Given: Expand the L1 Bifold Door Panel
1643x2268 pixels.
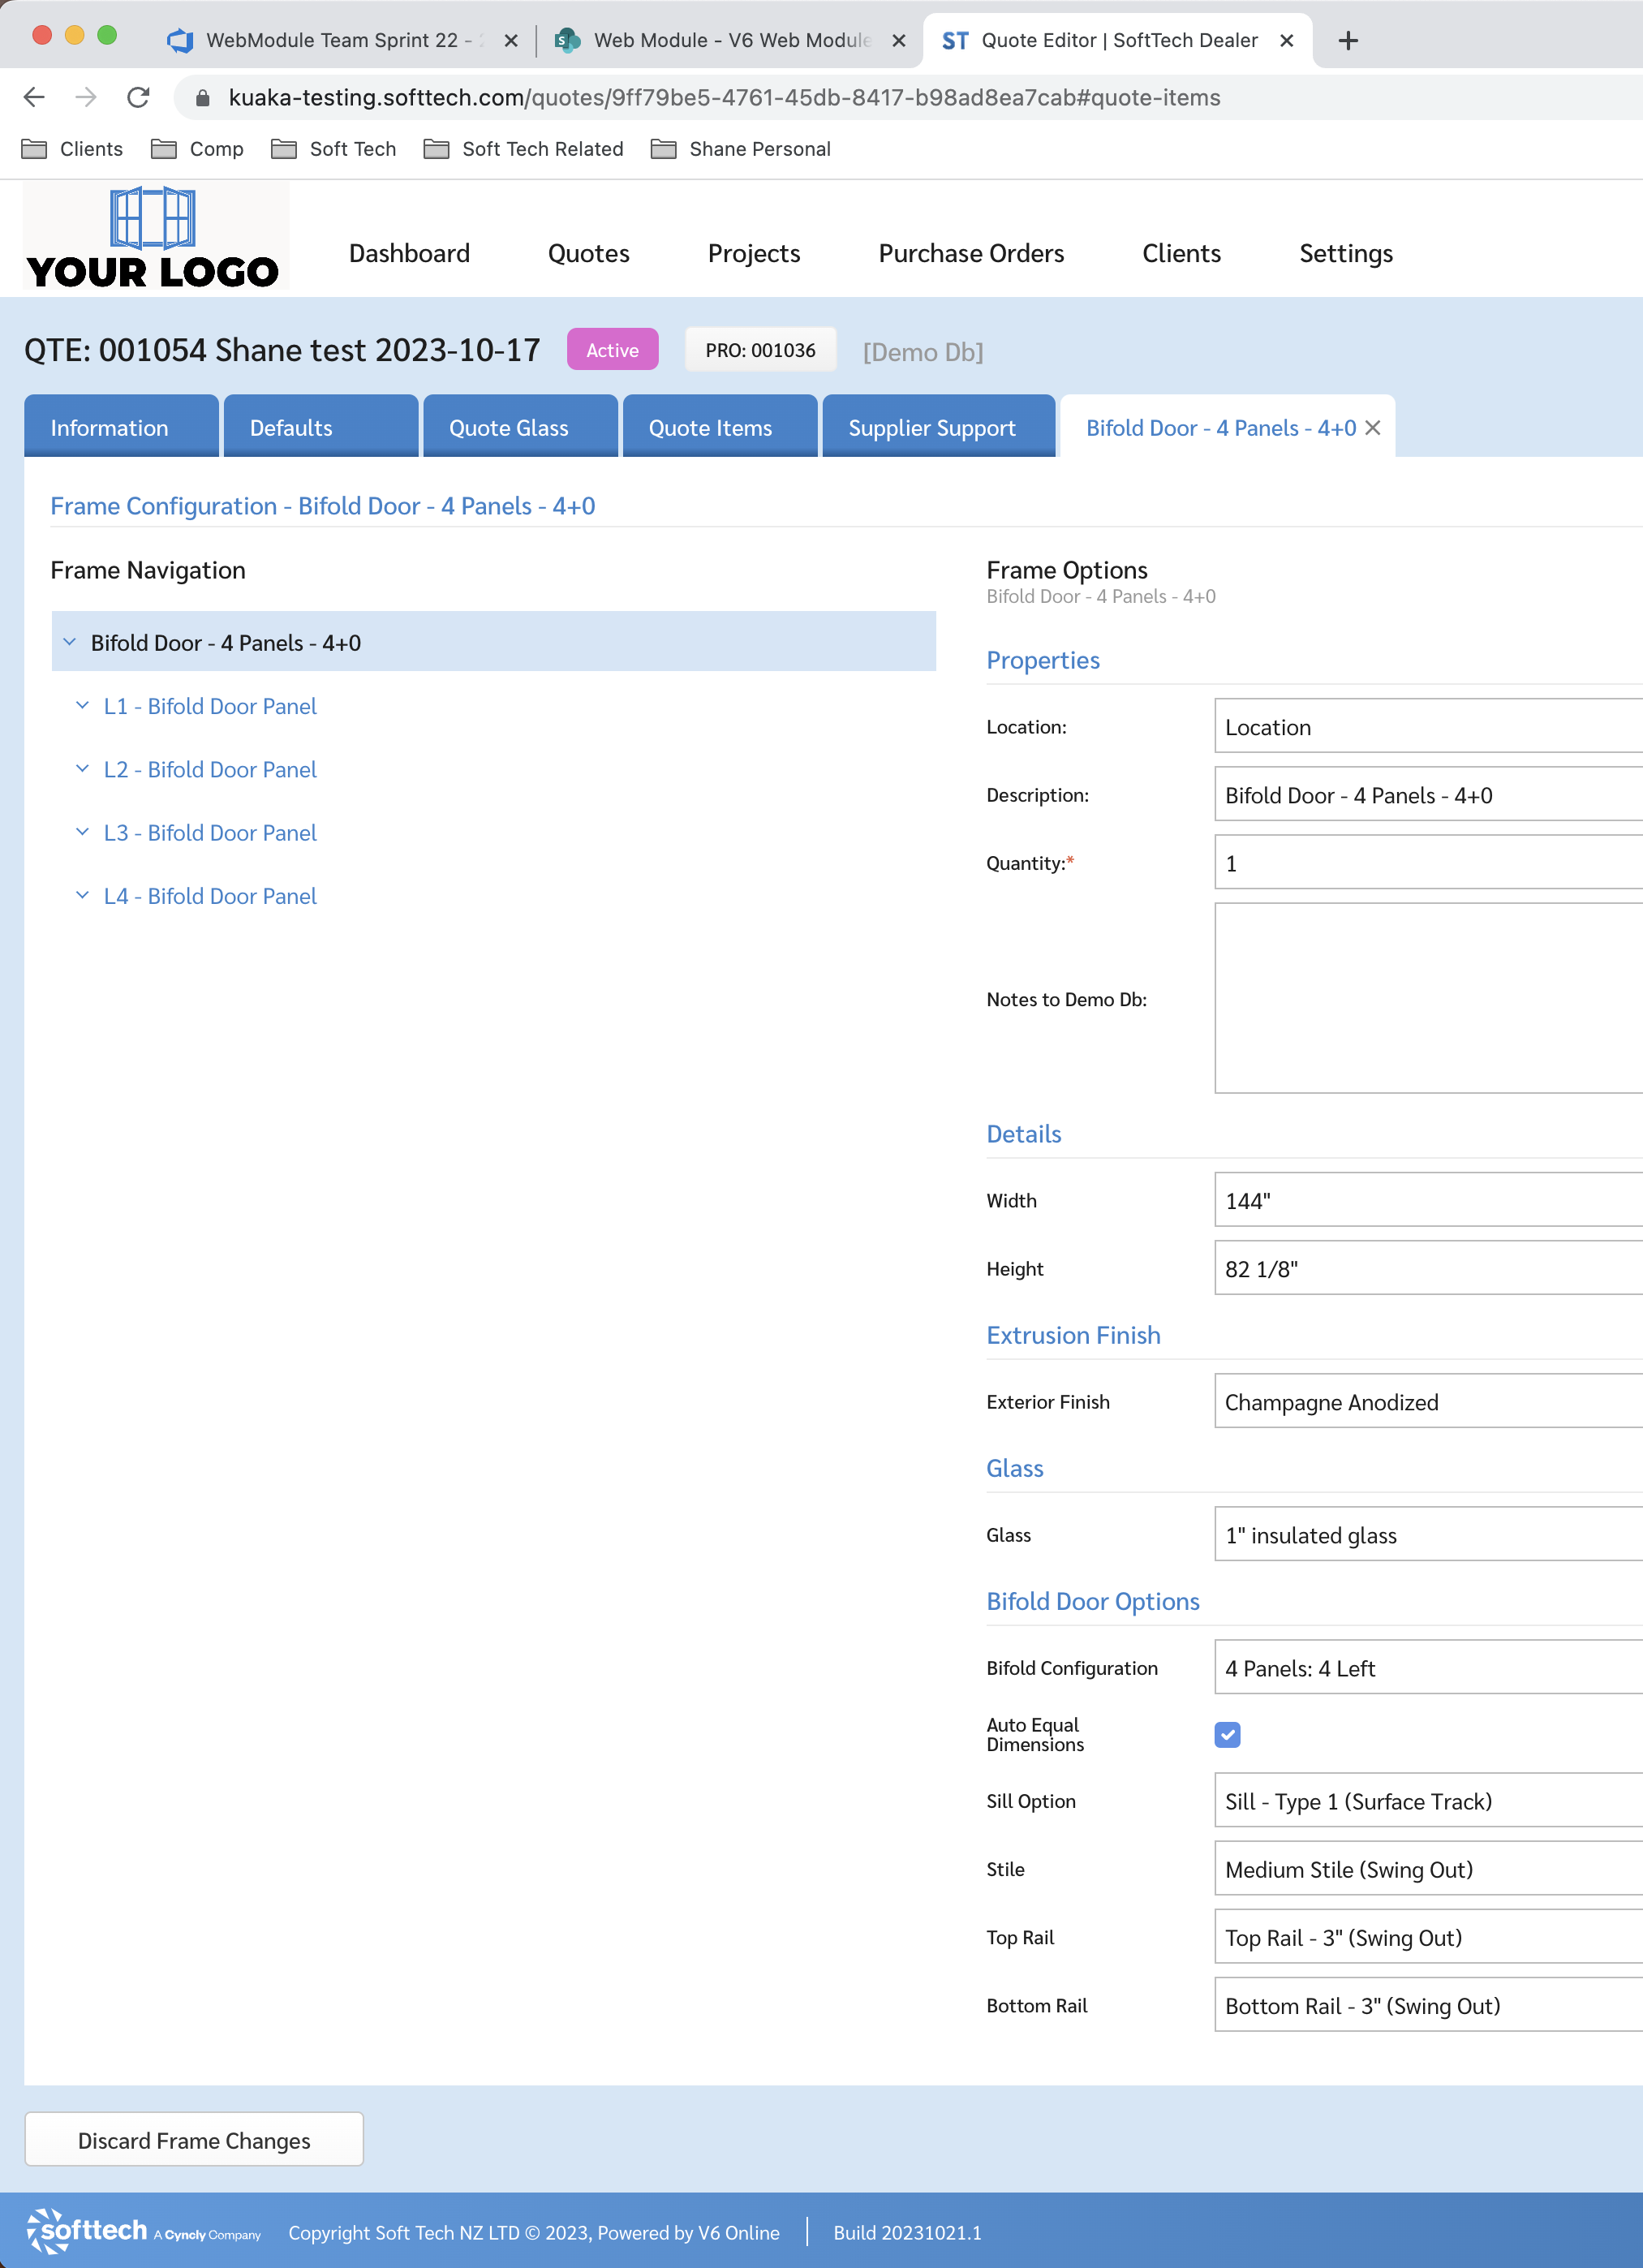Looking at the screenshot, I should coord(82,705).
